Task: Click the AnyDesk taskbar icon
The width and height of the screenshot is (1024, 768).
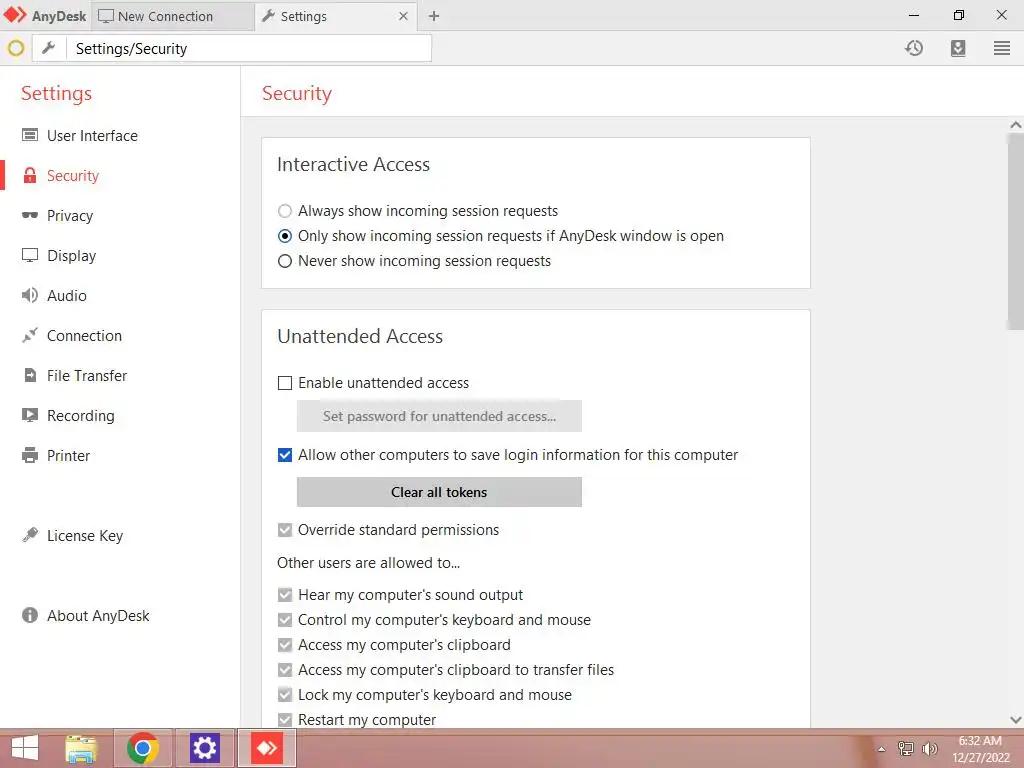Action: [x=267, y=748]
